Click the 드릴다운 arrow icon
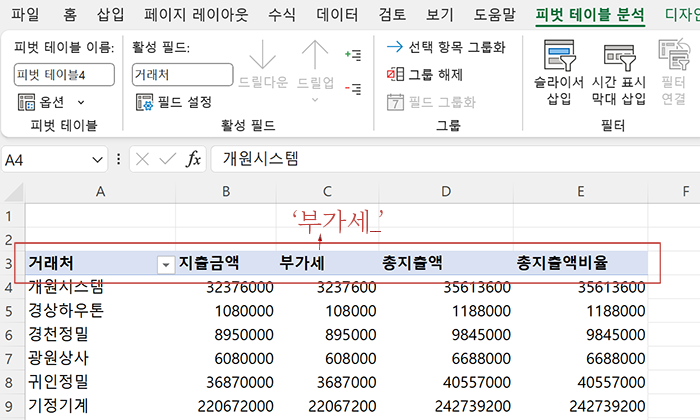Viewport: 700px width, 420px height. (x=262, y=54)
